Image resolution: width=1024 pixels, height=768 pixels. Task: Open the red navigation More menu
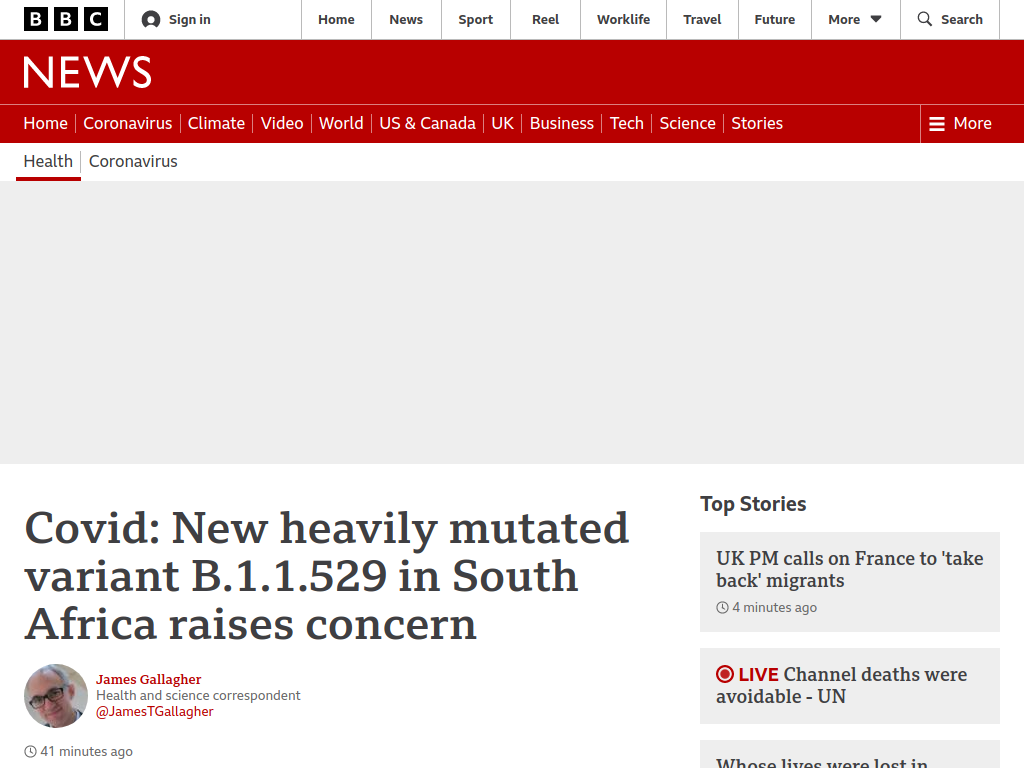[x=960, y=123]
